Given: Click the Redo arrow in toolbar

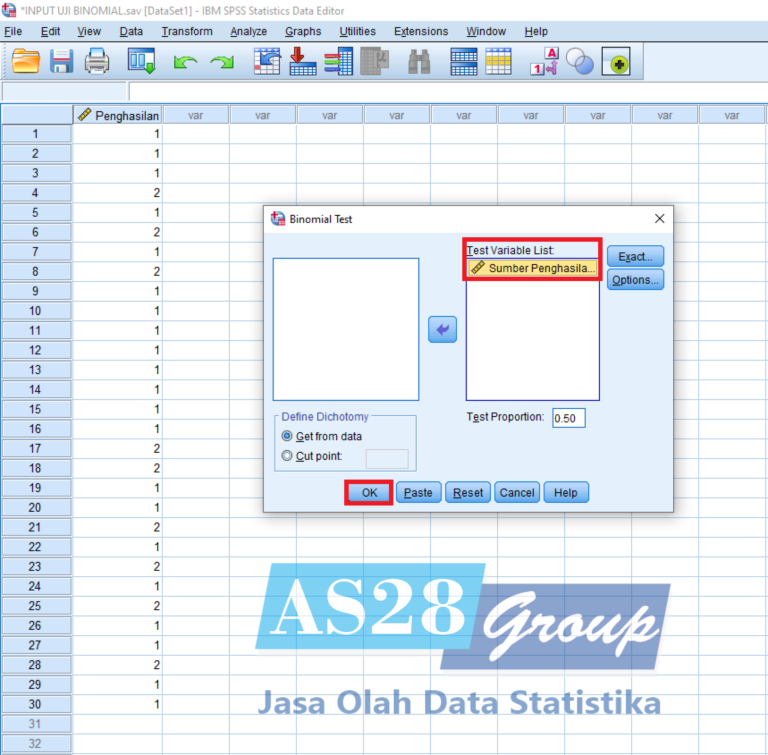Looking at the screenshot, I should point(222,63).
